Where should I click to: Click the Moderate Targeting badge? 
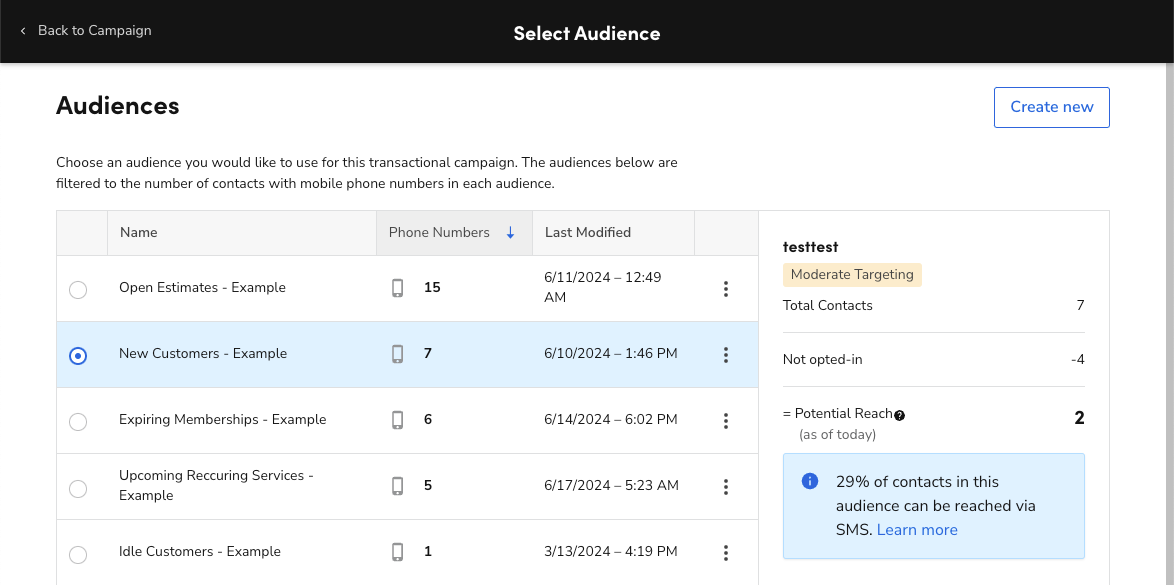(852, 275)
